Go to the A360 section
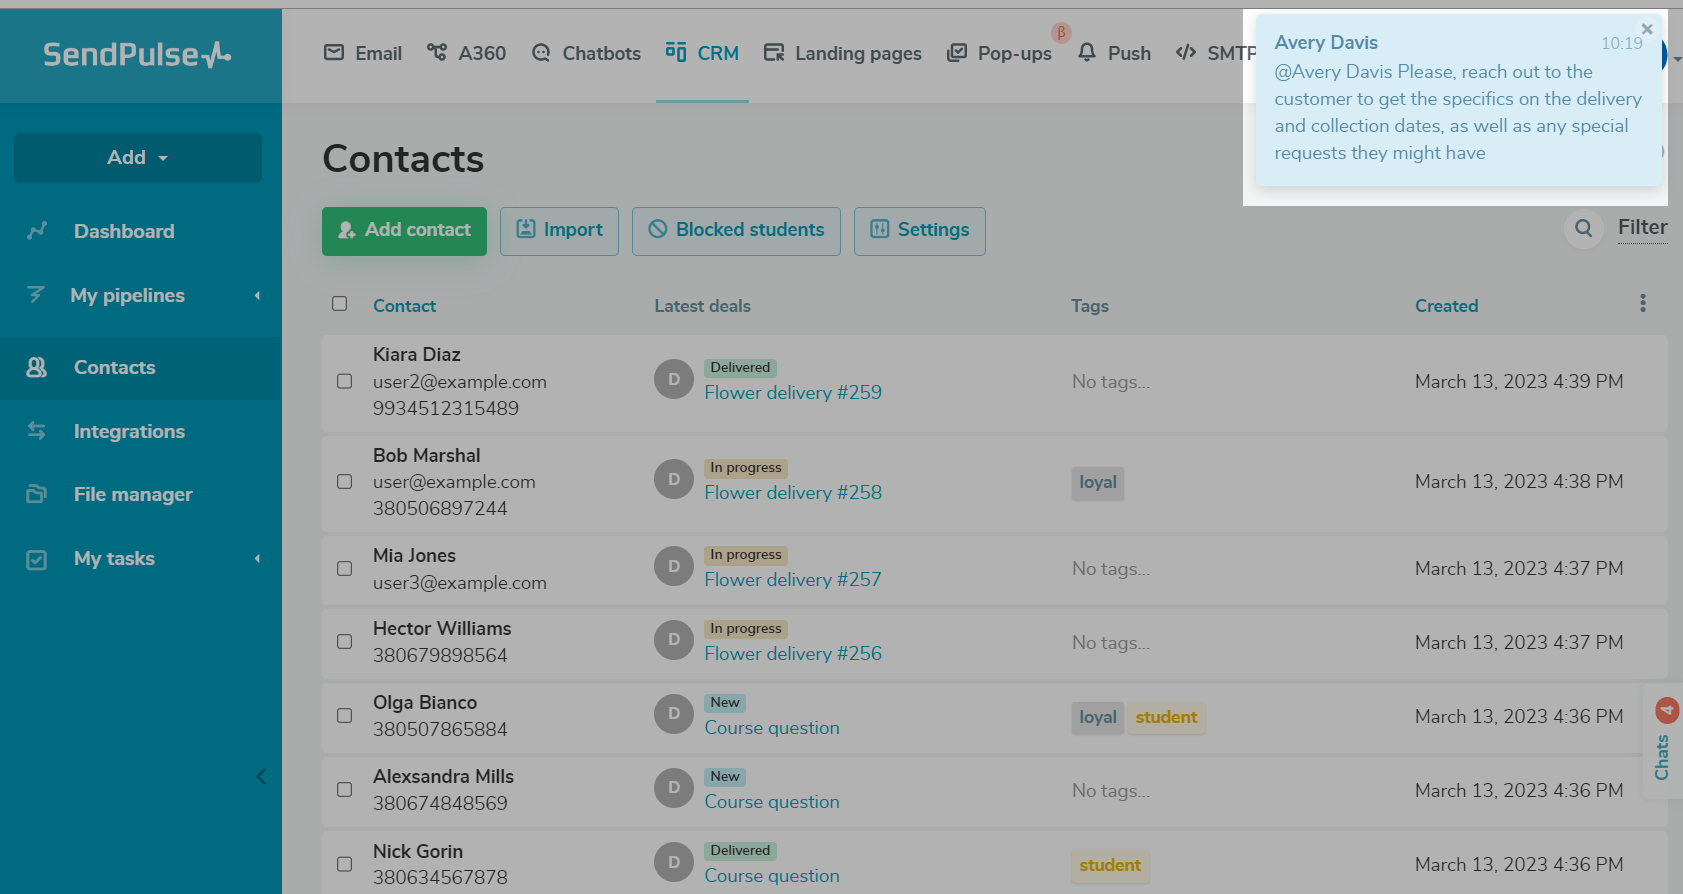 [466, 53]
